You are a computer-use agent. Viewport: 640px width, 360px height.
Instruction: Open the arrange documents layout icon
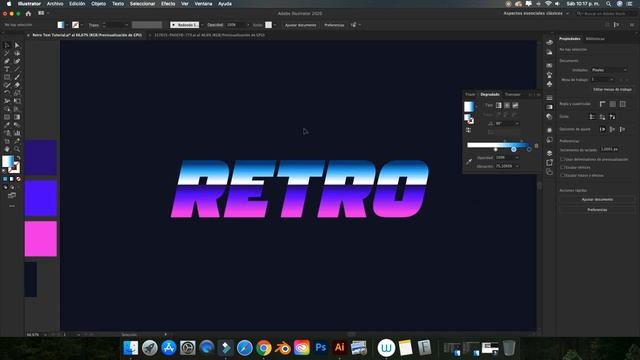41,13
